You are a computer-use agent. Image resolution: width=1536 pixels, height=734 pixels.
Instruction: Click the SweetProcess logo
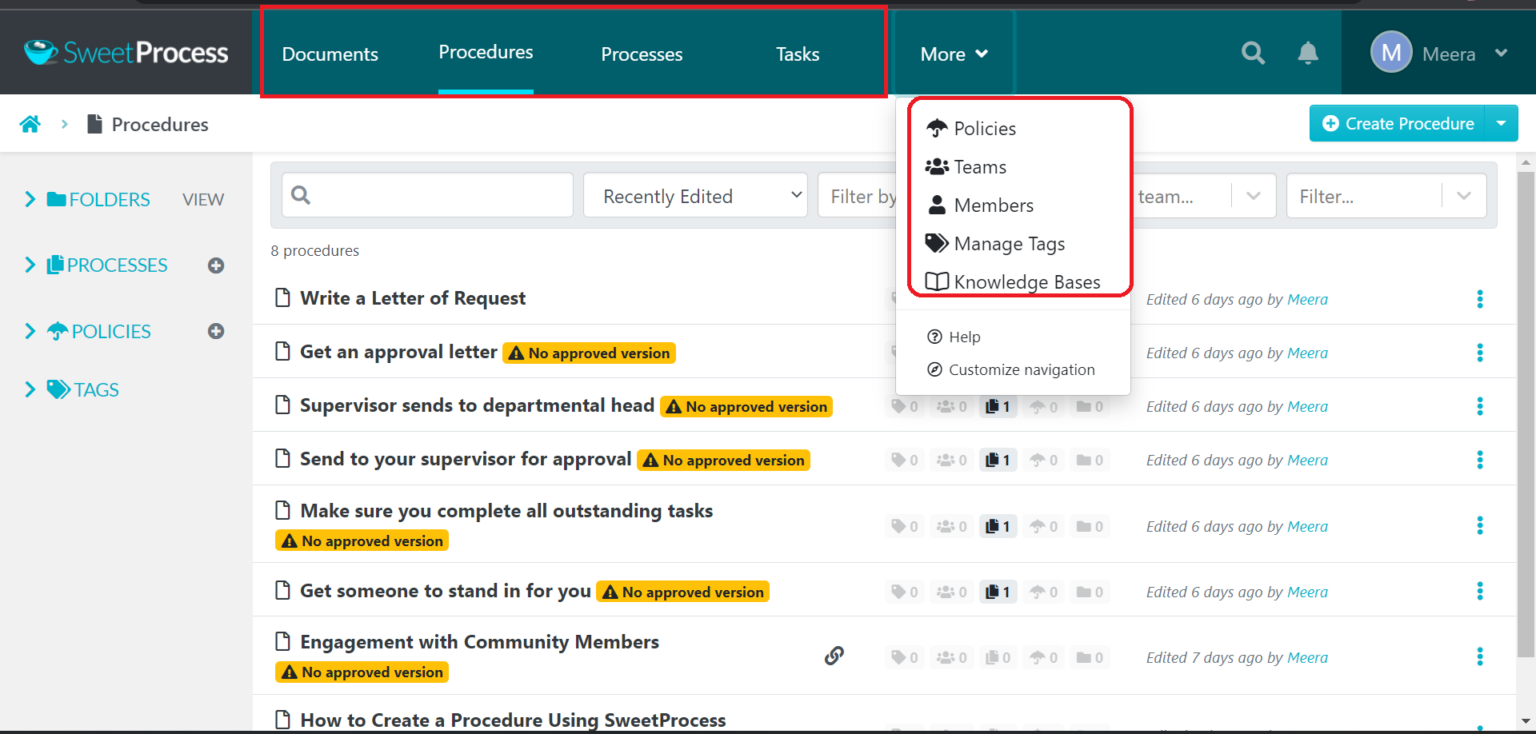(x=127, y=53)
